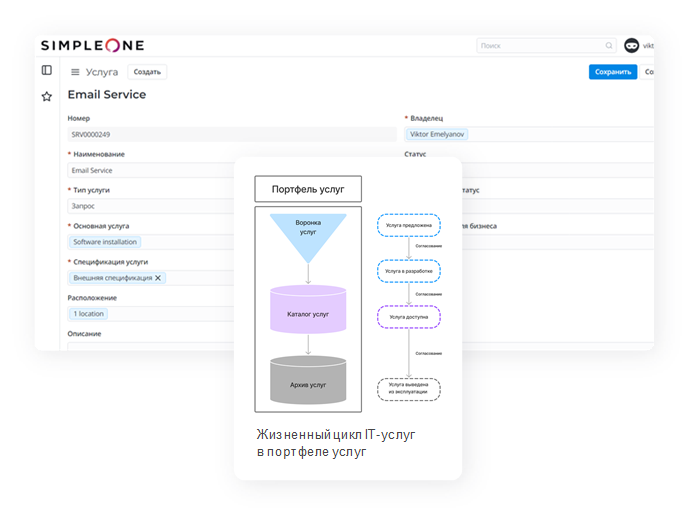Click the Портфель услуг box
The width and height of the screenshot is (696, 522).
pos(308,189)
